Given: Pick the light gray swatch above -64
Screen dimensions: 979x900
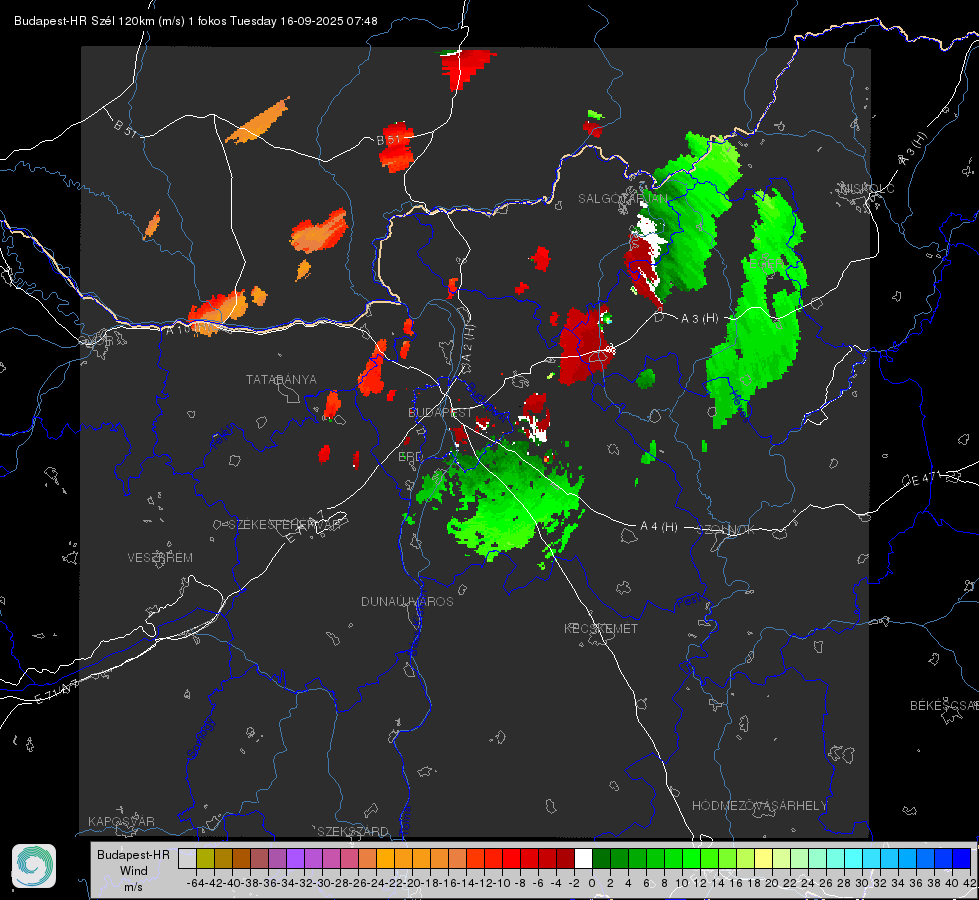Looking at the screenshot, I should coord(187,859).
